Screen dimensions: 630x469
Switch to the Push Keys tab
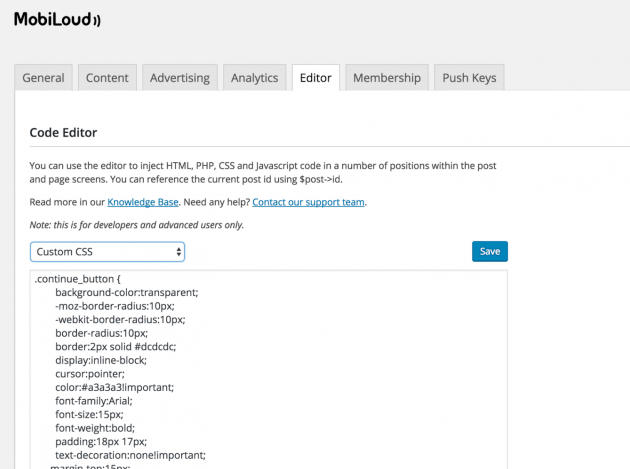tap(469, 78)
